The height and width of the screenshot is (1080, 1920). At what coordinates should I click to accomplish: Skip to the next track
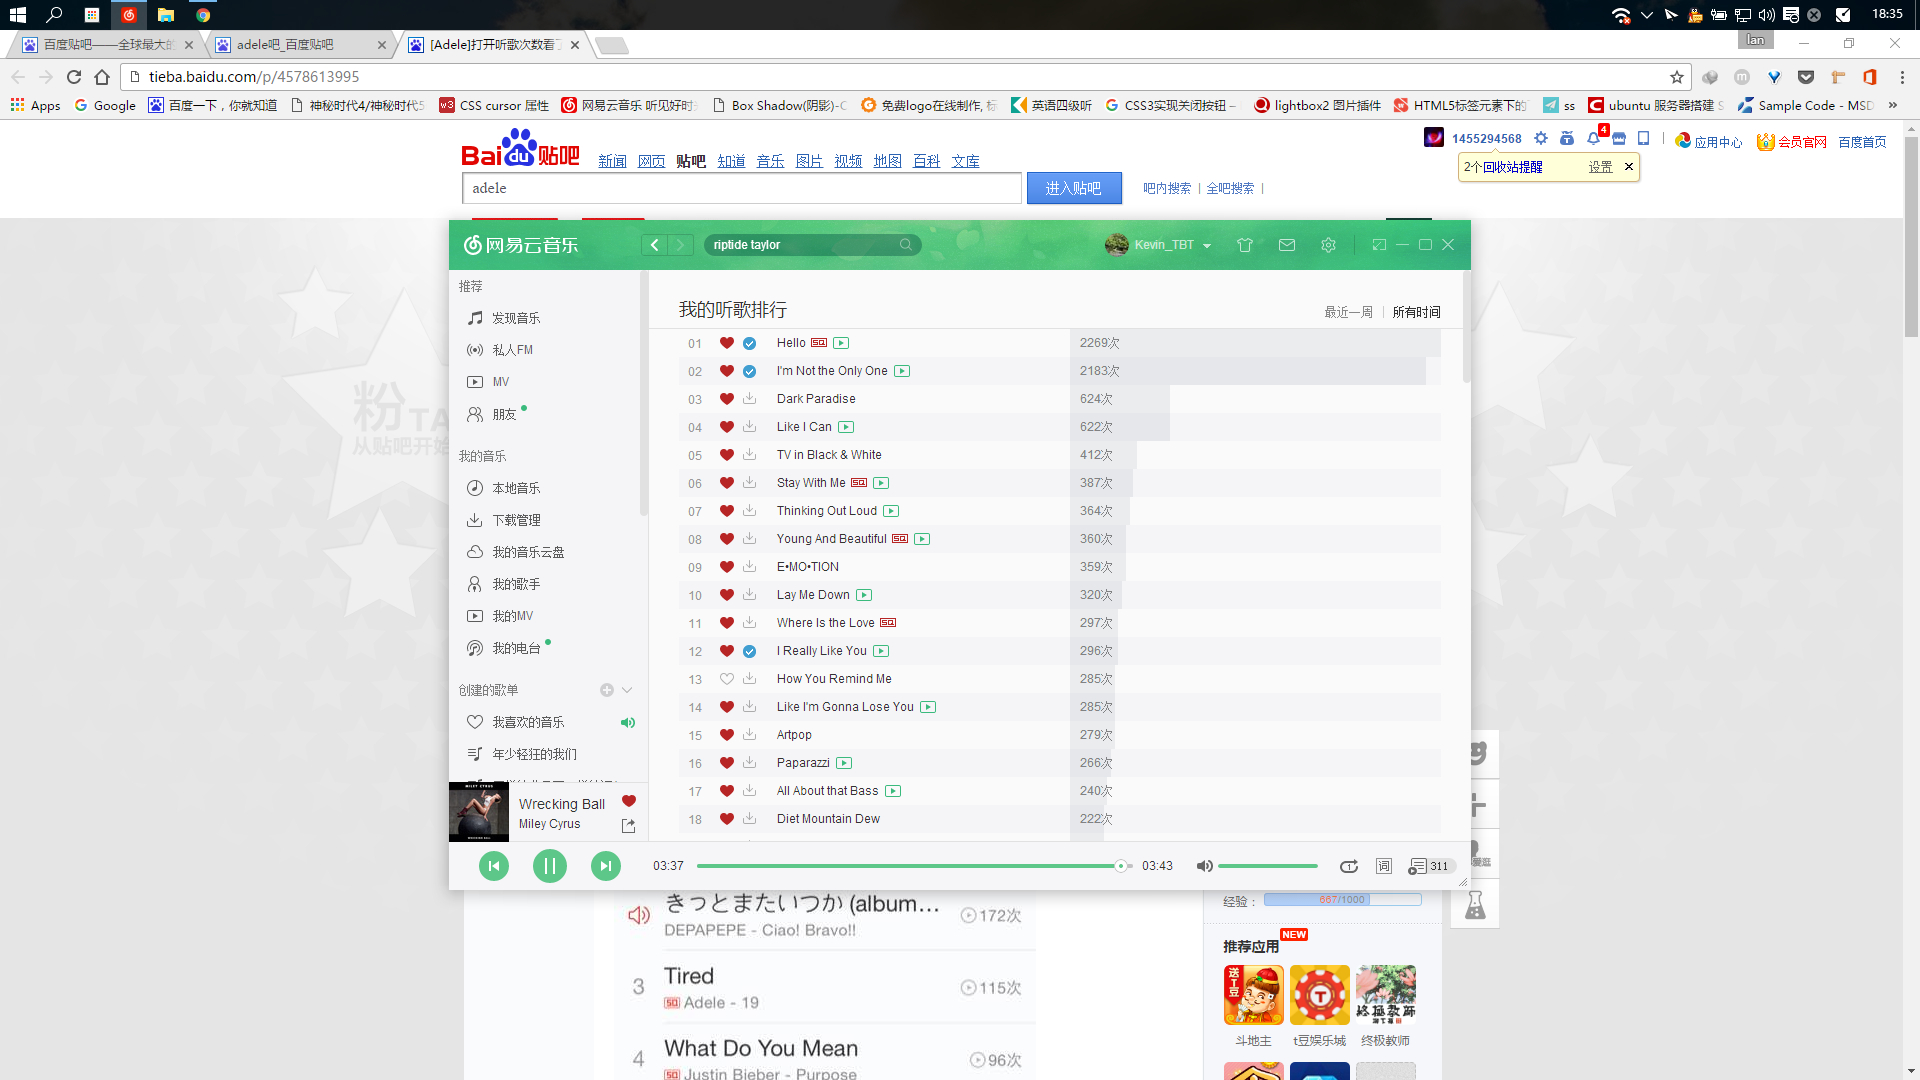[x=605, y=866]
